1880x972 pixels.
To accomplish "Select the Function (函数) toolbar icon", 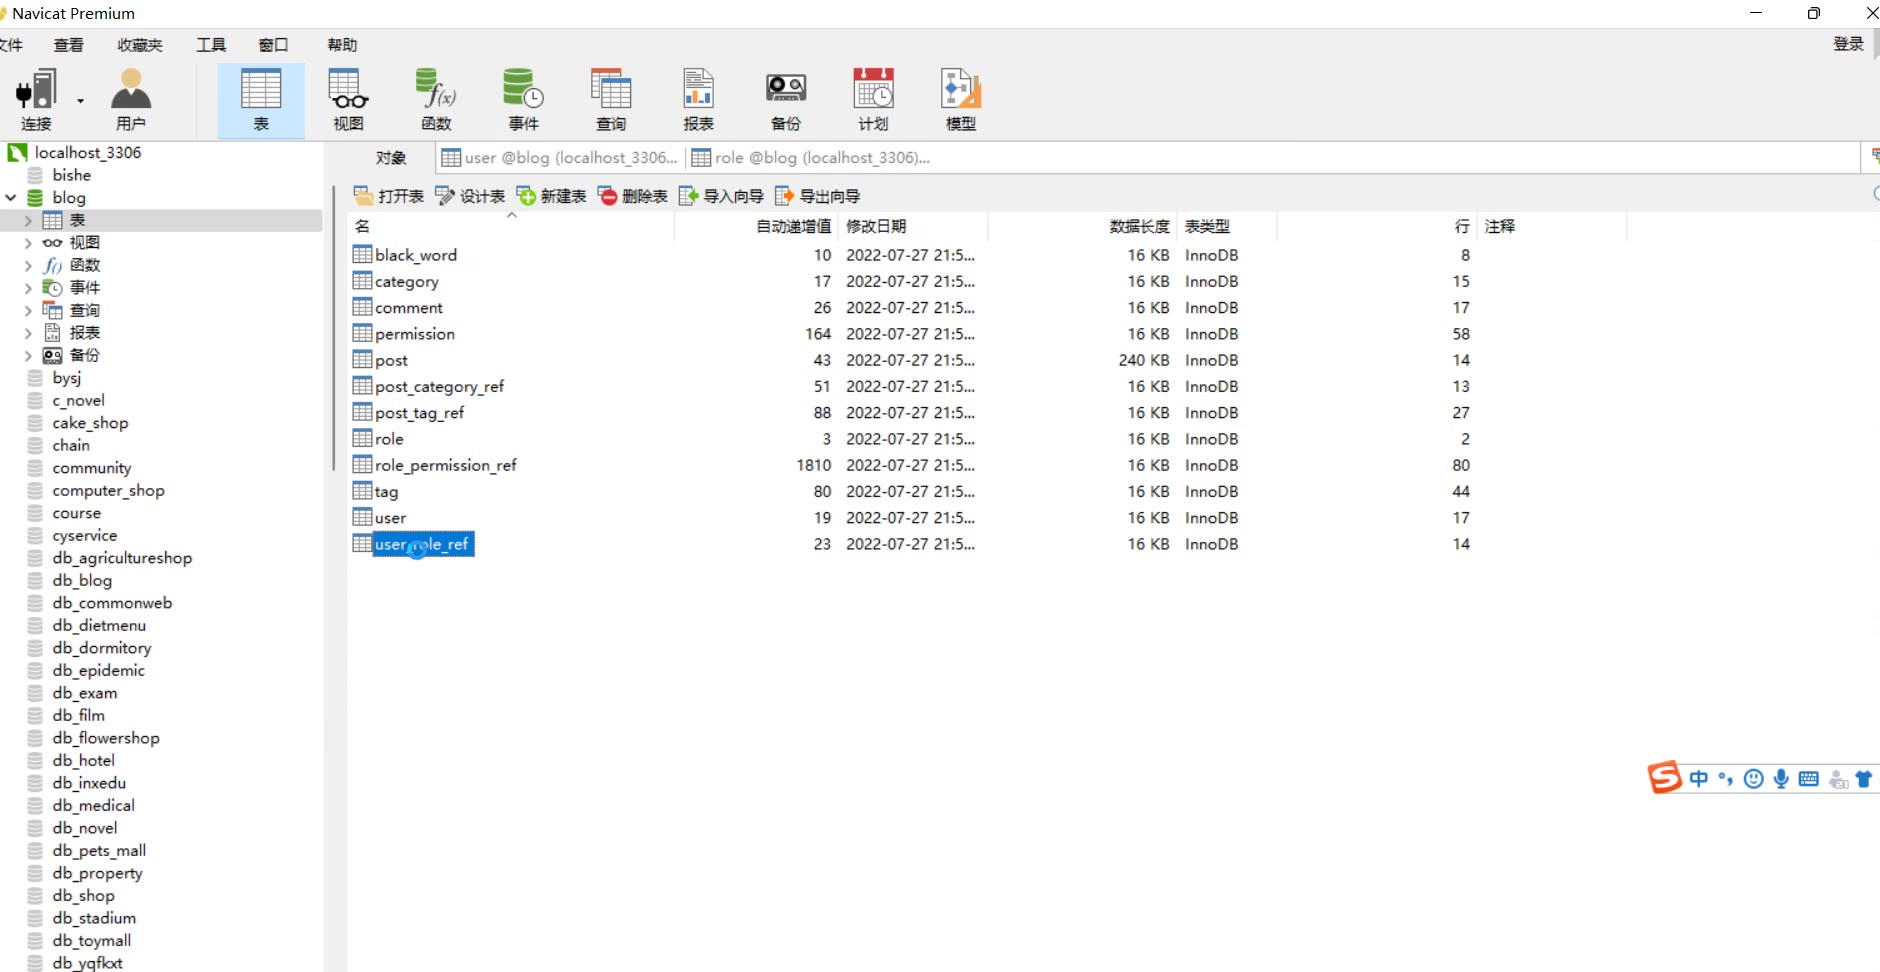I will click(x=436, y=100).
